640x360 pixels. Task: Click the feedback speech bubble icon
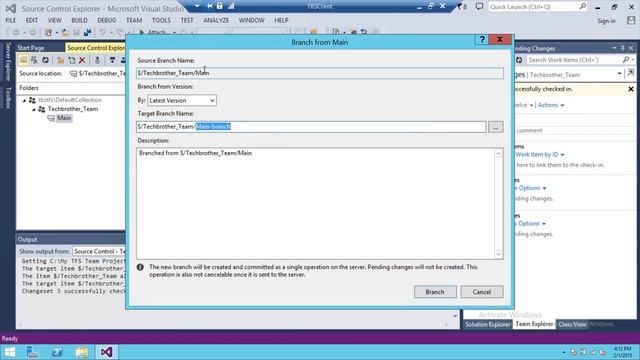480,7
